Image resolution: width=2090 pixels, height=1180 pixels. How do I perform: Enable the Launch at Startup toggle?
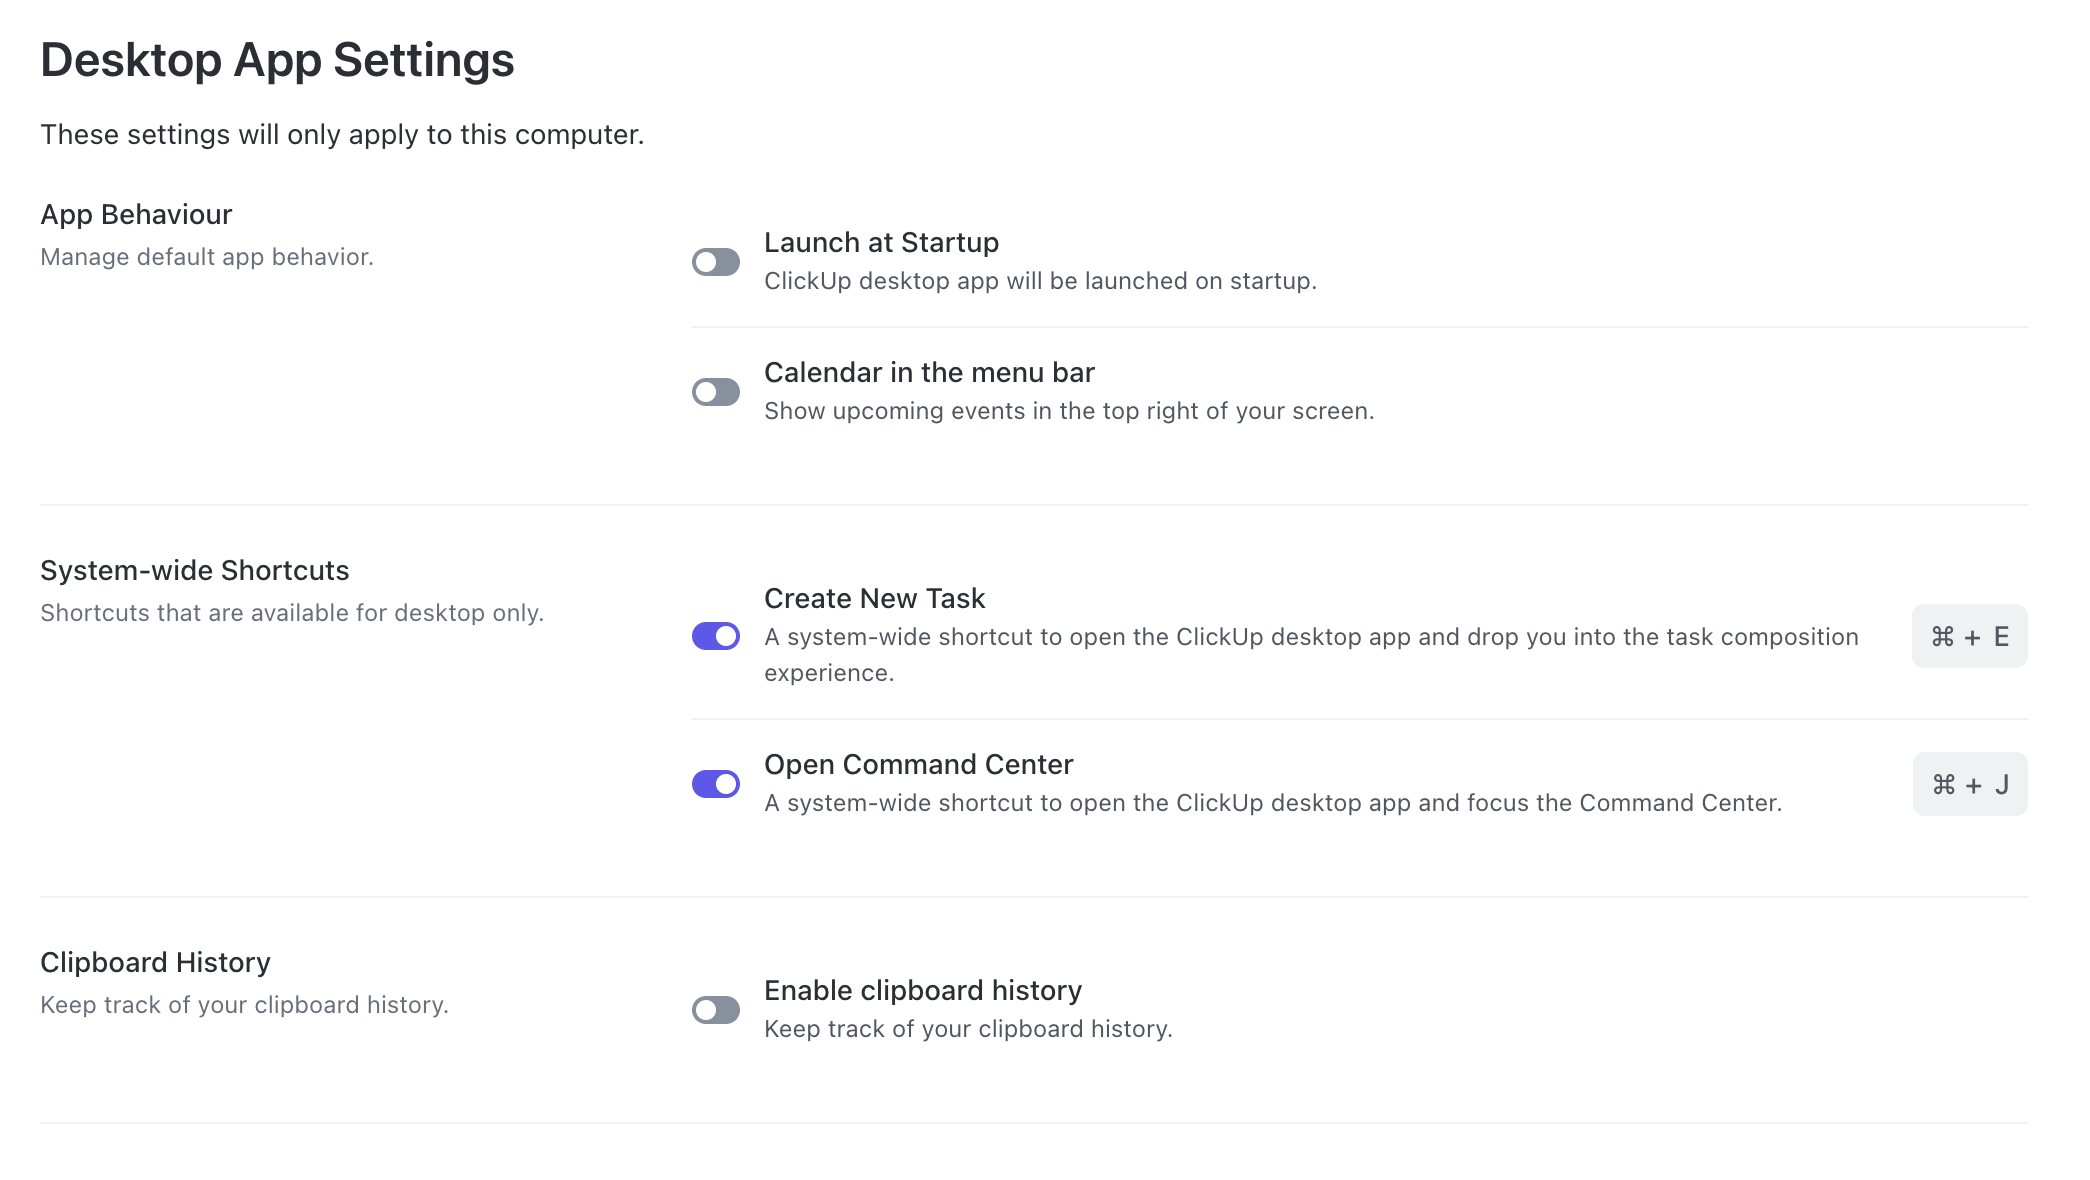click(x=716, y=262)
